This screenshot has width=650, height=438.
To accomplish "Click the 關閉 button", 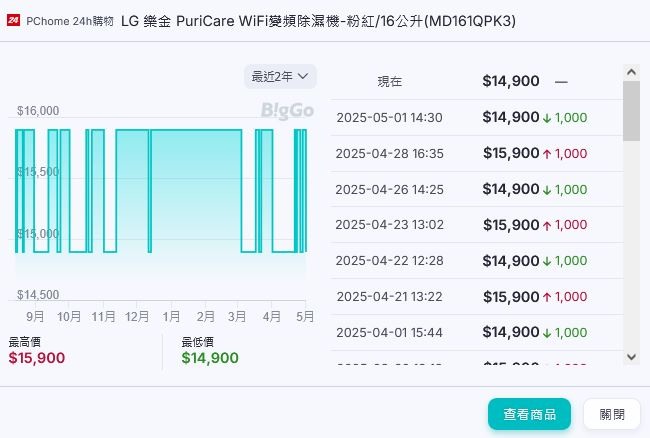I will 612,414.
